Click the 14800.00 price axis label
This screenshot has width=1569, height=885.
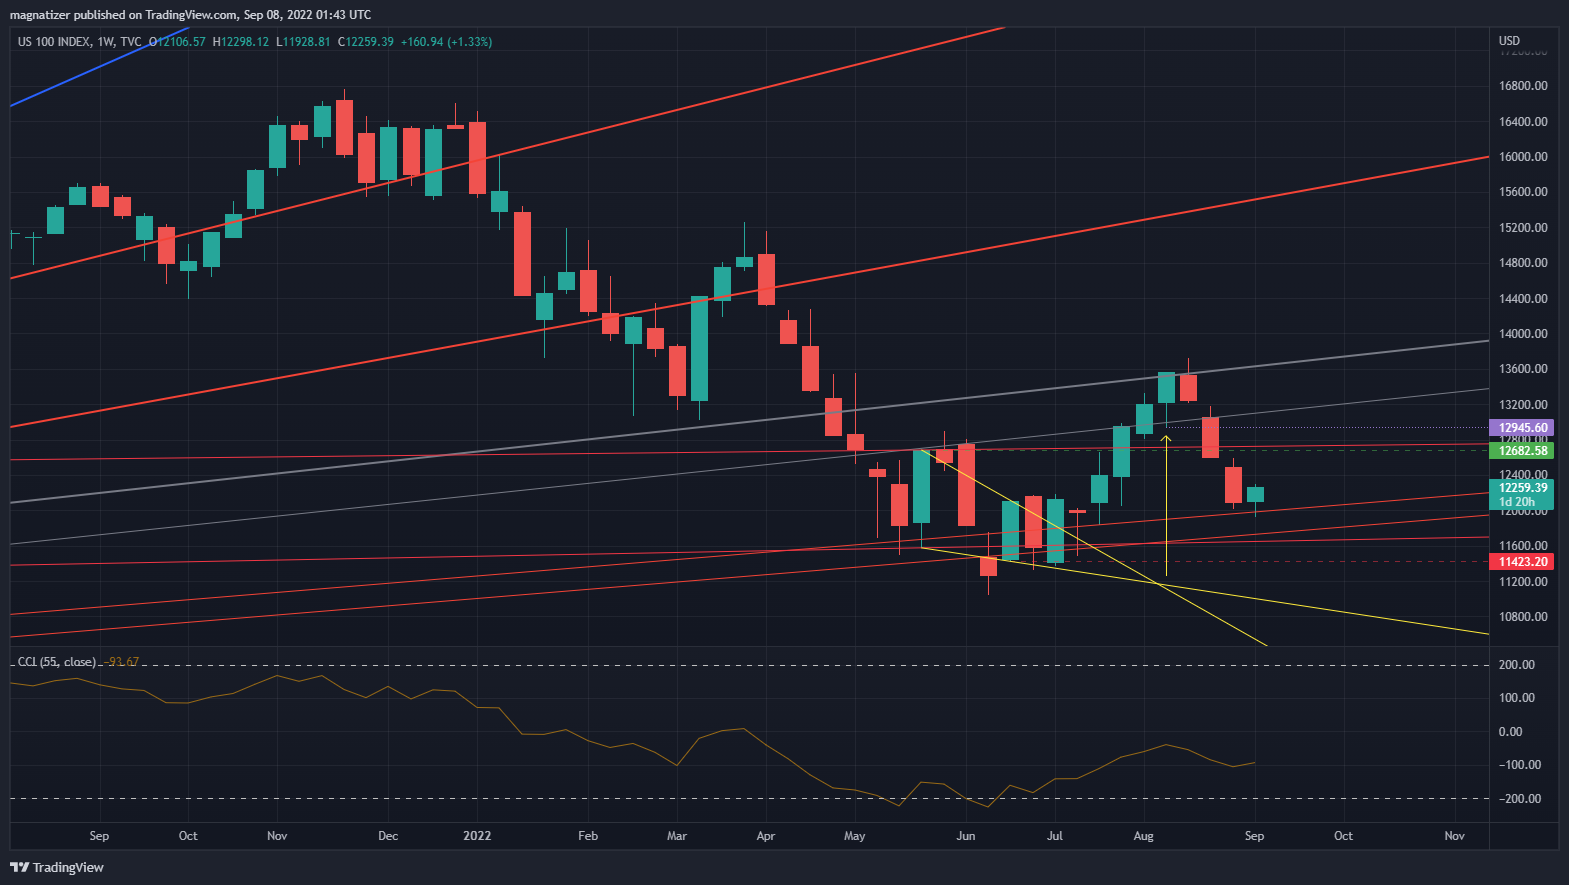(x=1523, y=263)
